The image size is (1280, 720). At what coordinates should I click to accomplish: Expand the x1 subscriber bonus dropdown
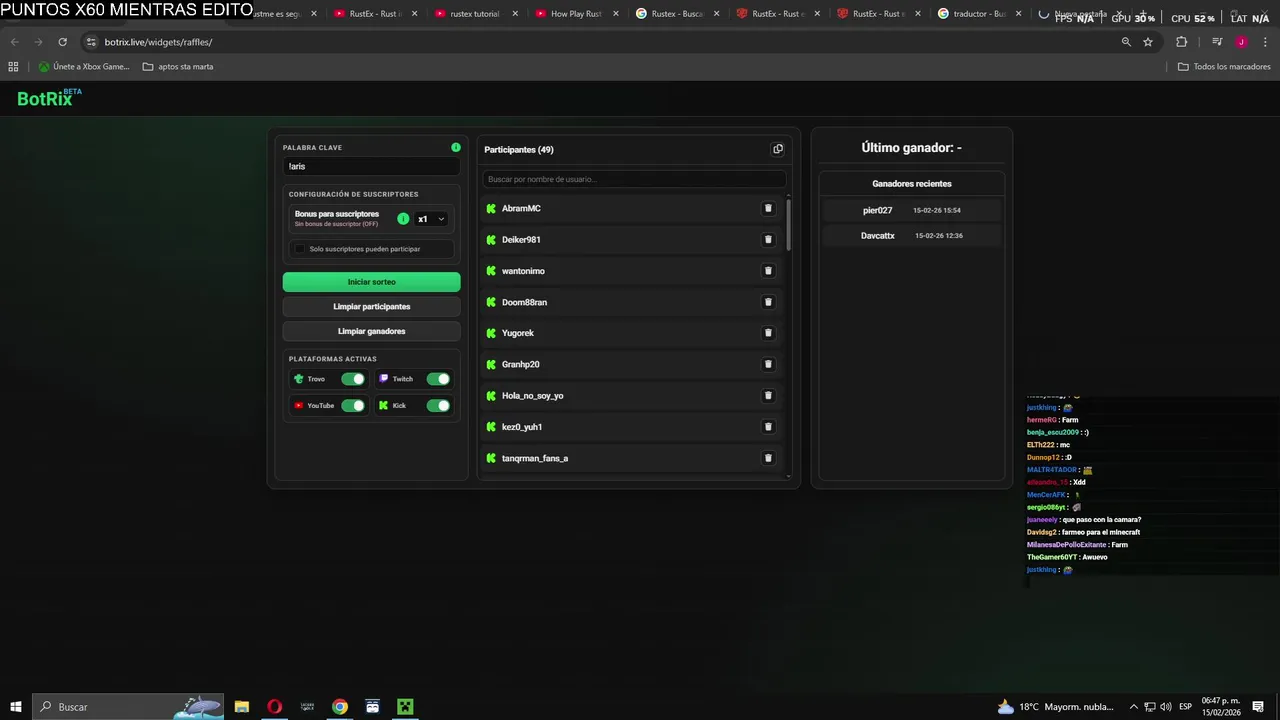click(431, 219)
